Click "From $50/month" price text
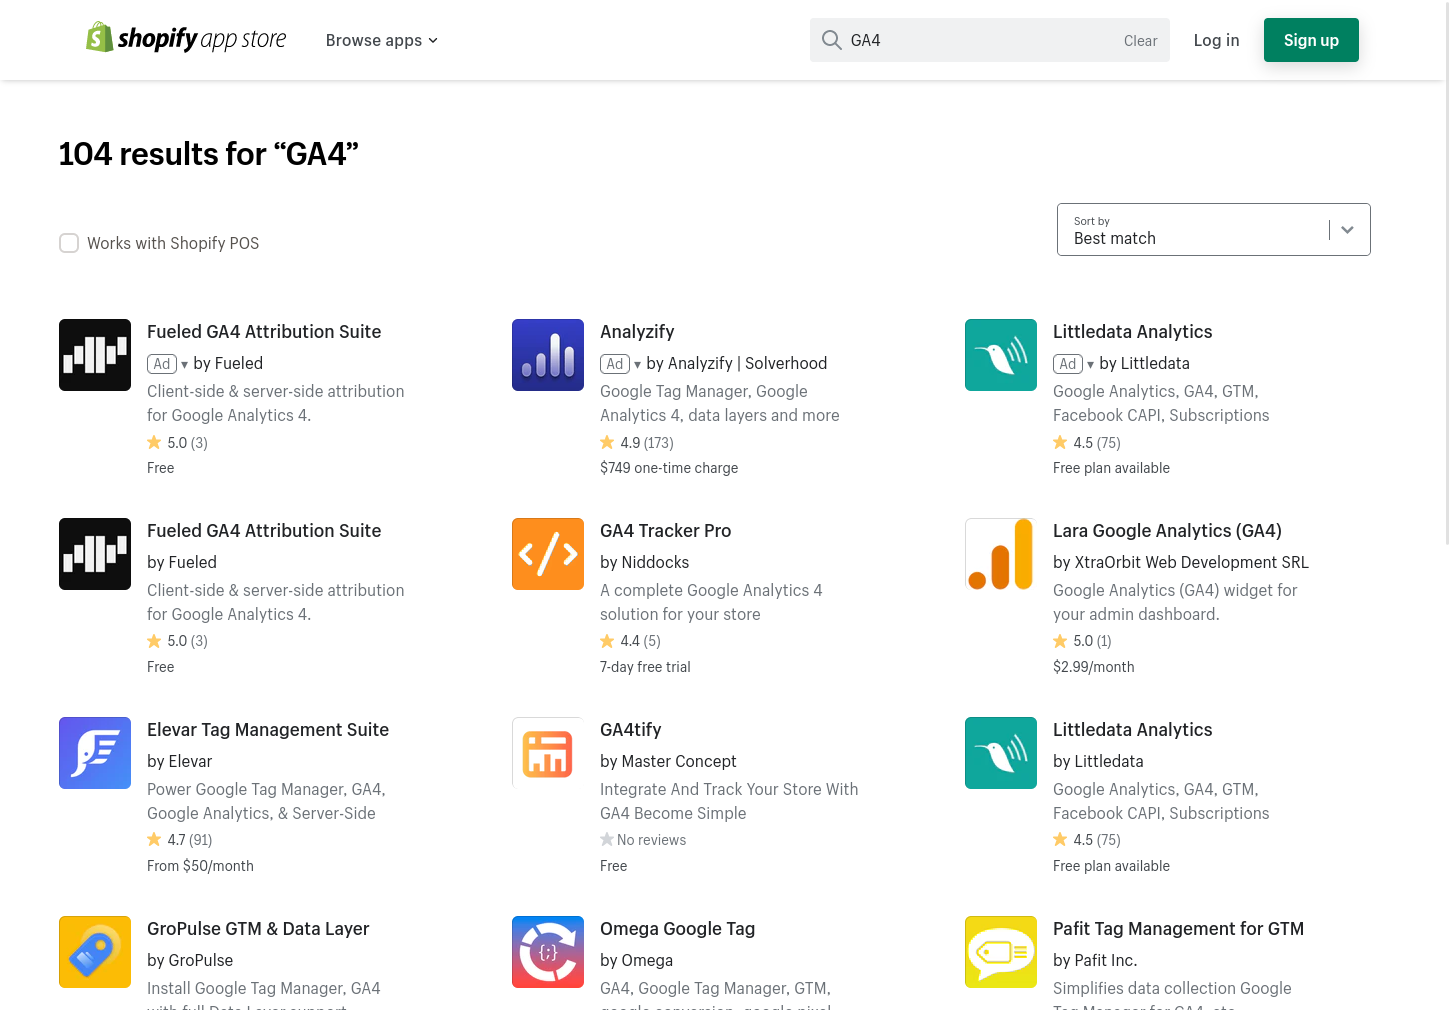This screenshot has width=1449, height=1010. click(x=200, y=866)
